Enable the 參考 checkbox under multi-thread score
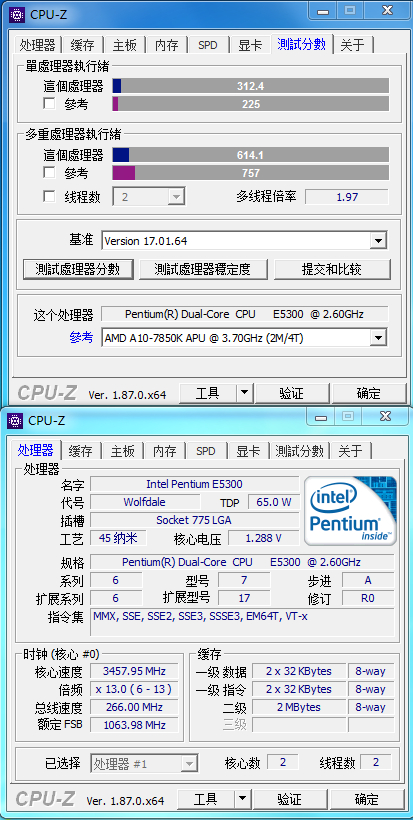Viewport: 413px width, 820px height. tap(49, 172)
